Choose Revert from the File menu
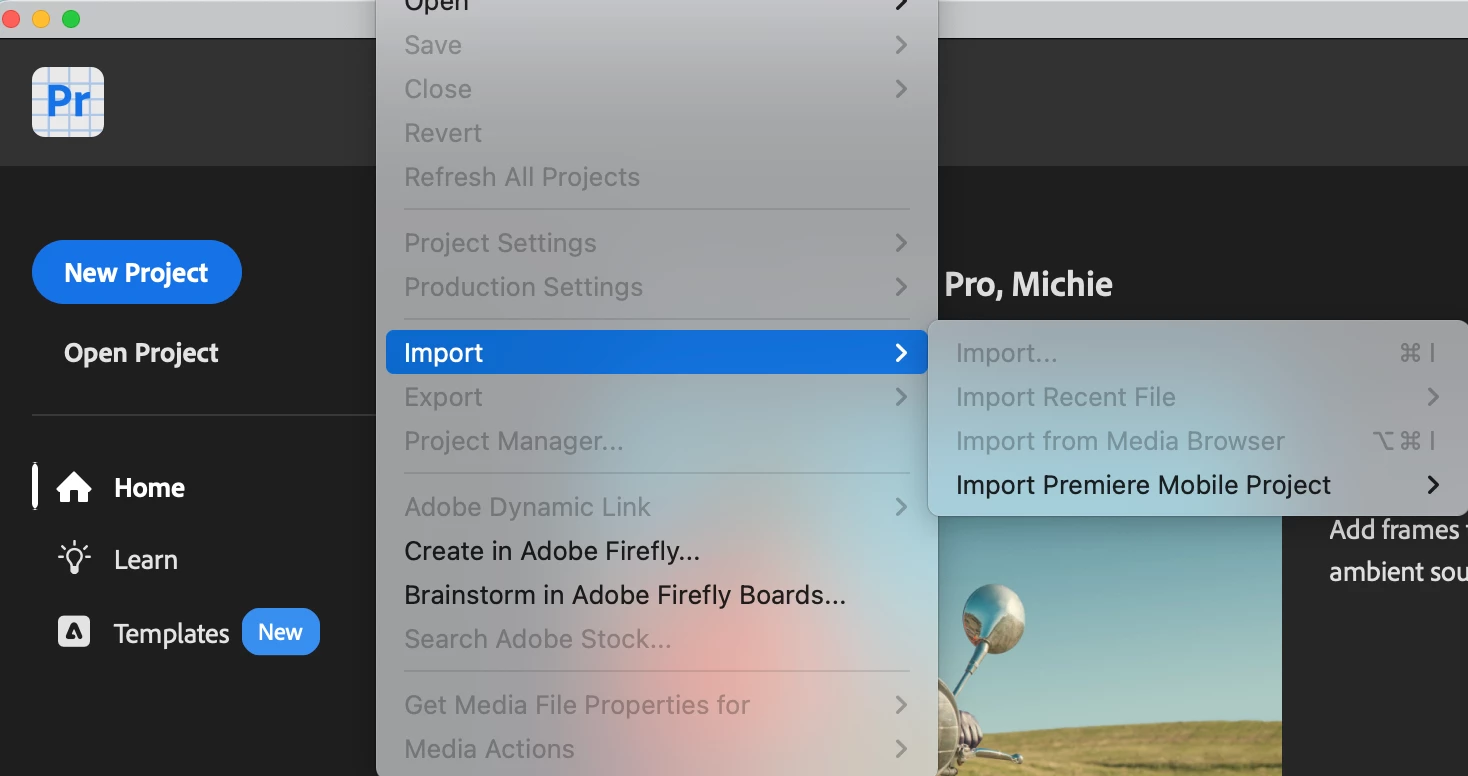The image size is (1468, 776). pos(656,133)
